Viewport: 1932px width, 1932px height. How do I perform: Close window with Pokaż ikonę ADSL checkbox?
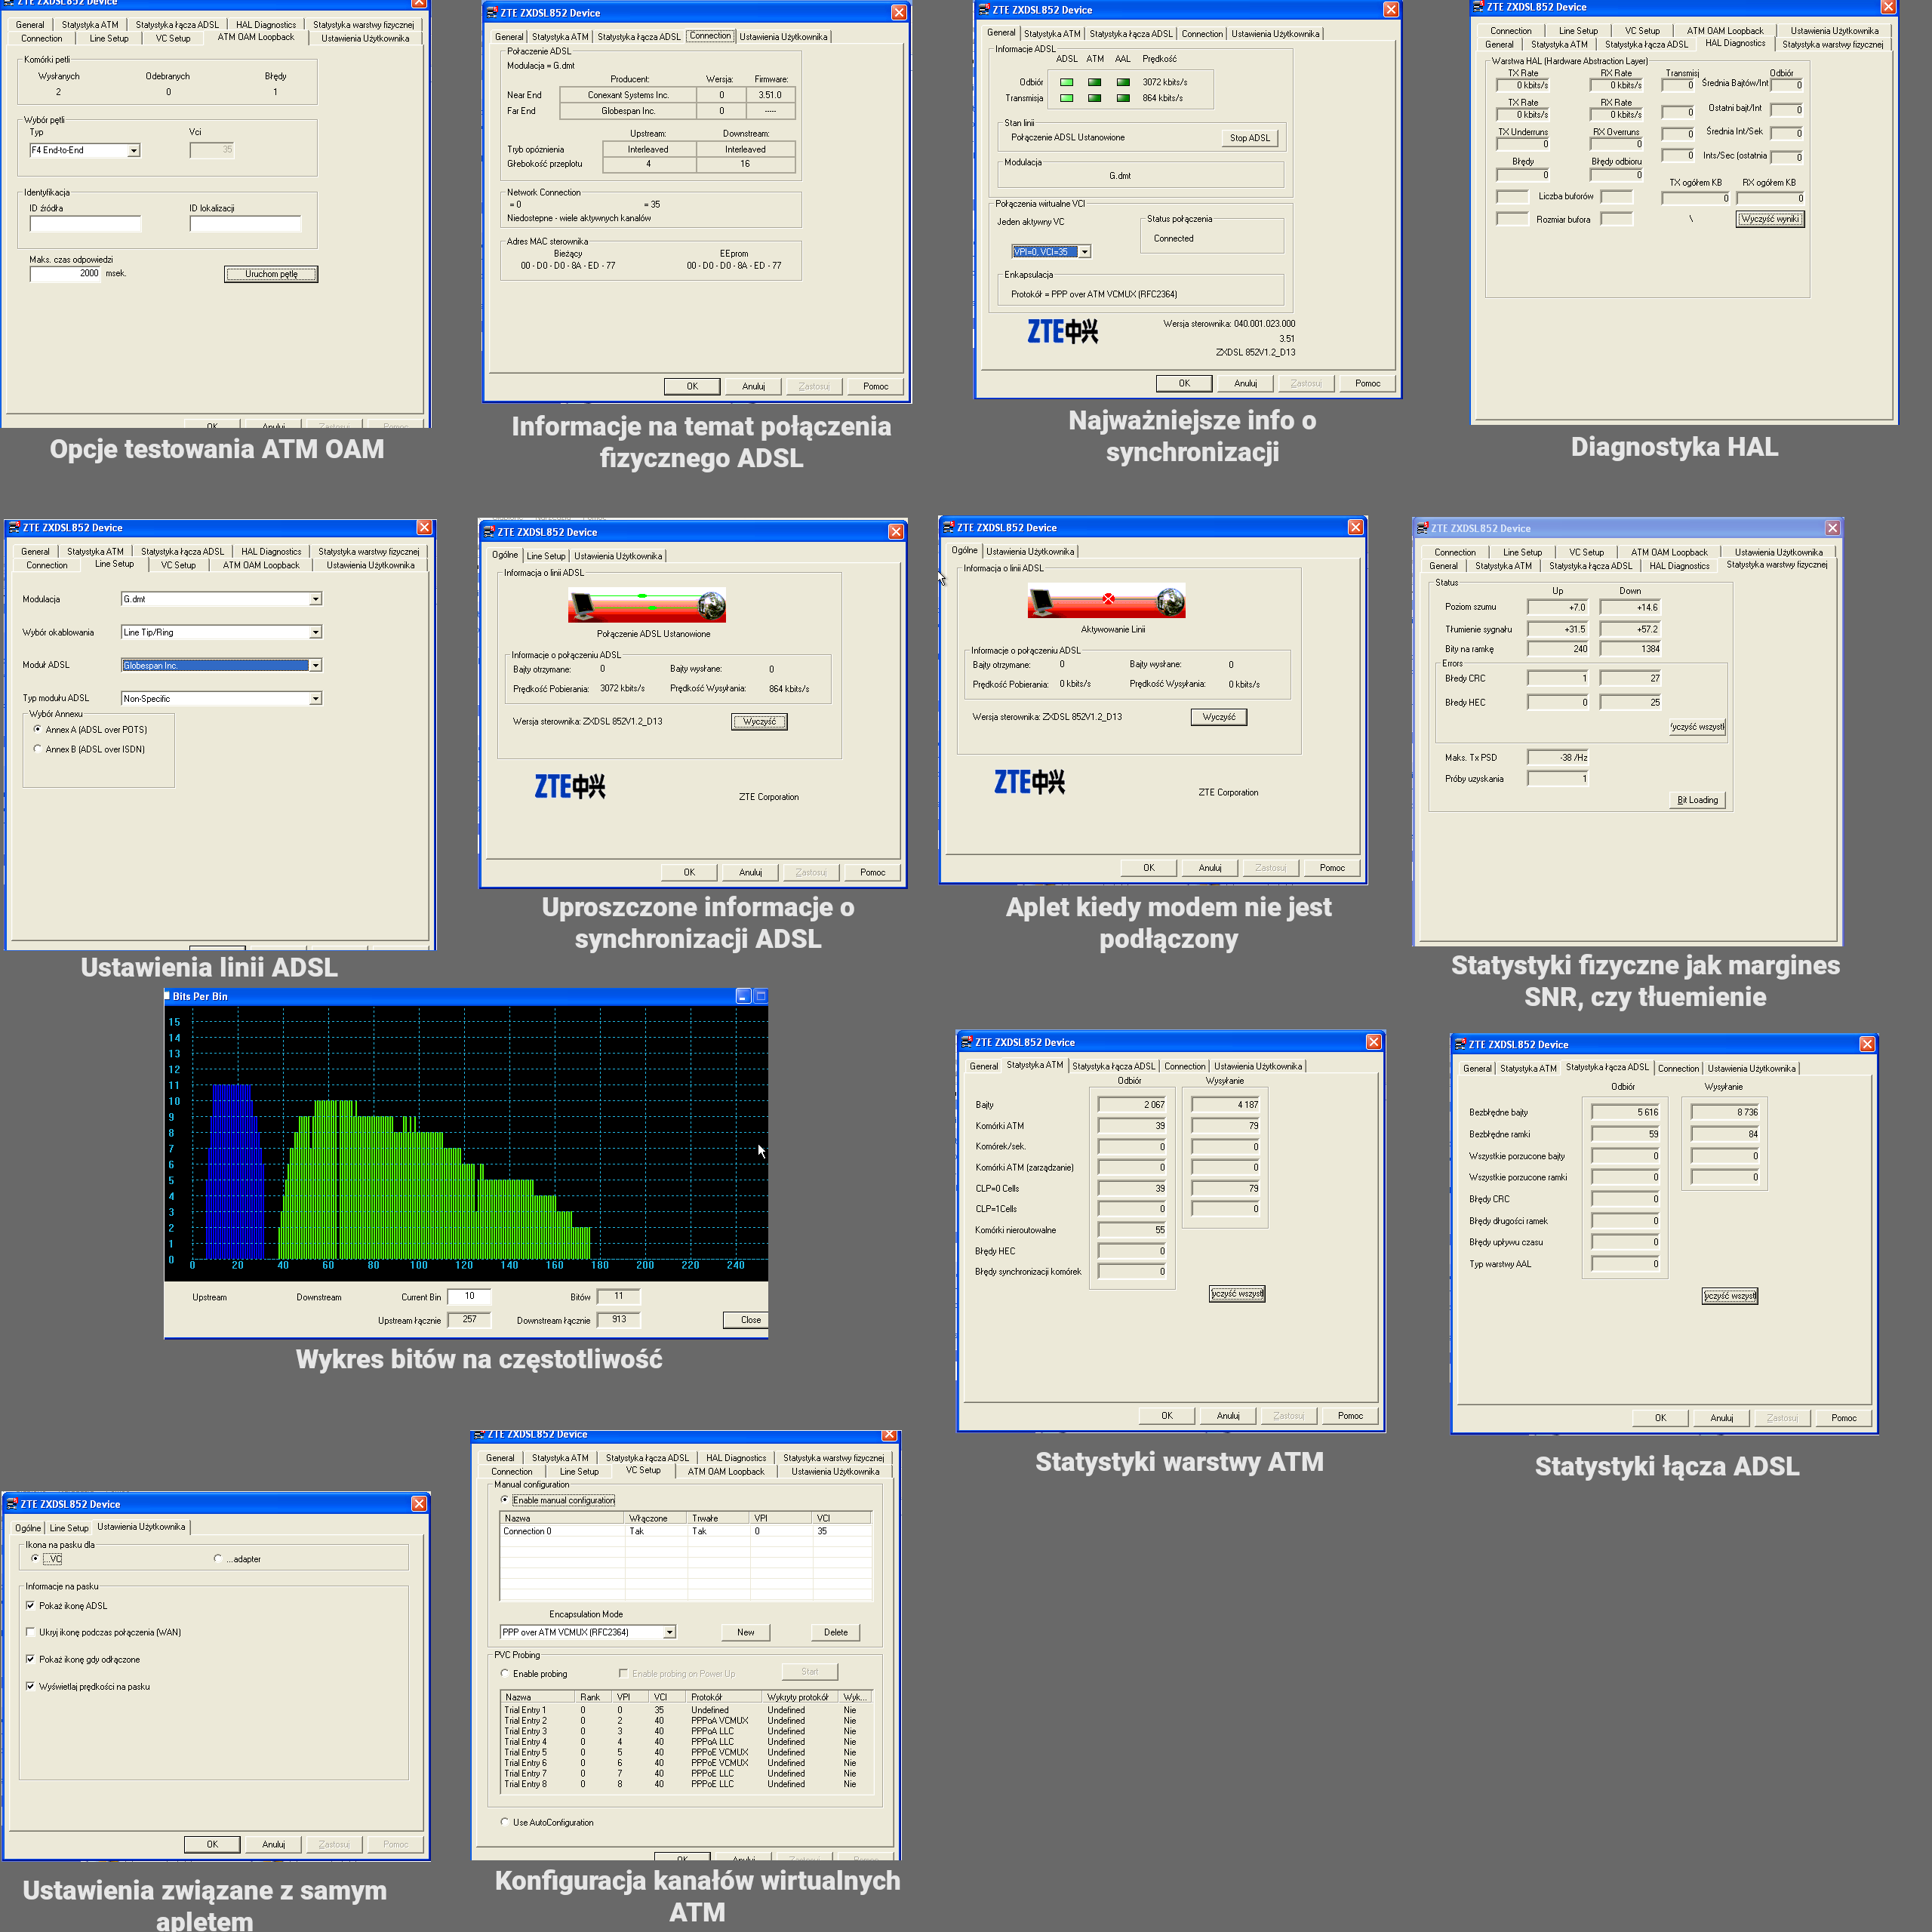tap(419, 1504)
